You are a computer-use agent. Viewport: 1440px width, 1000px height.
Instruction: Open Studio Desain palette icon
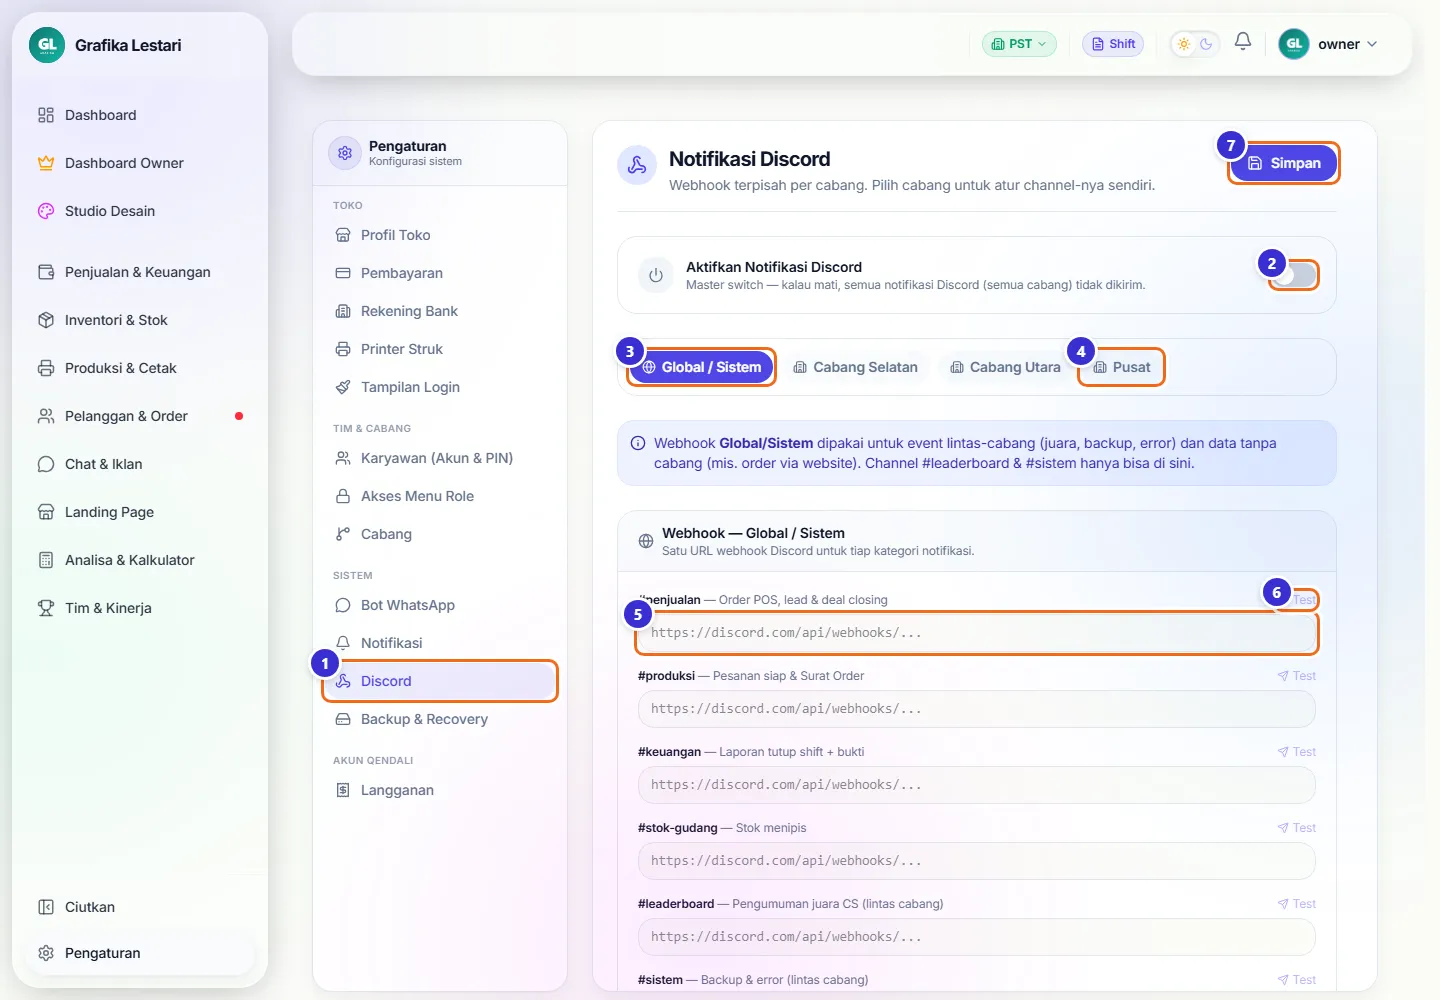pyautogui.click(x=46, y=211)
